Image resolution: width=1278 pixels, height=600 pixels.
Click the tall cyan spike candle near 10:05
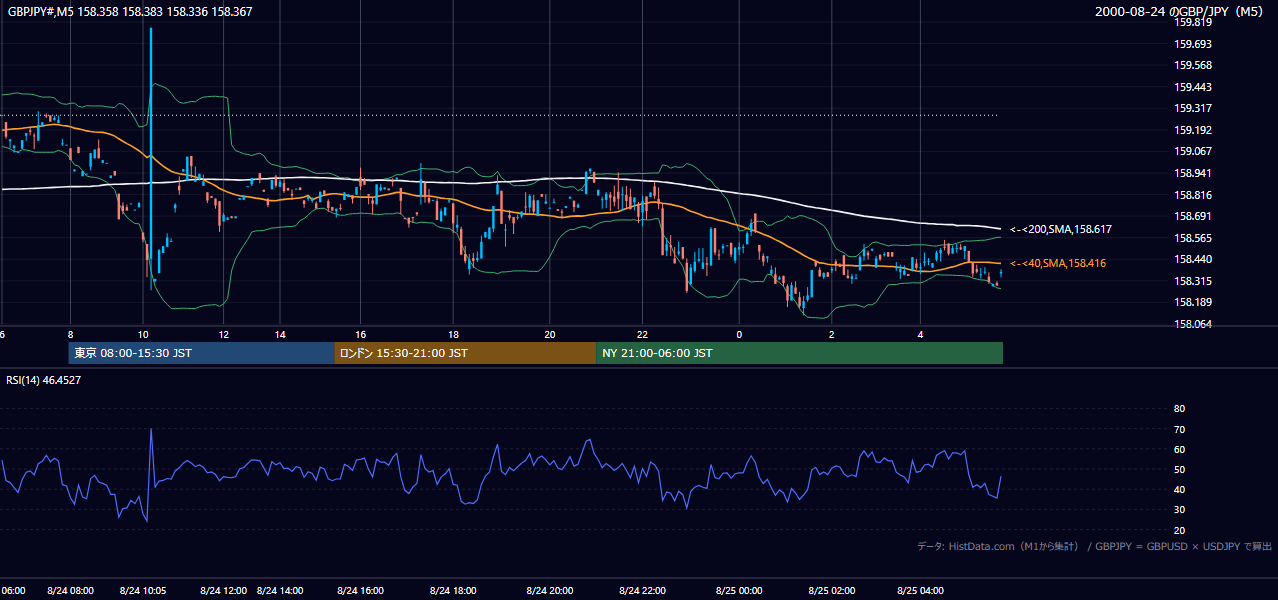click(x=151, y=158)
